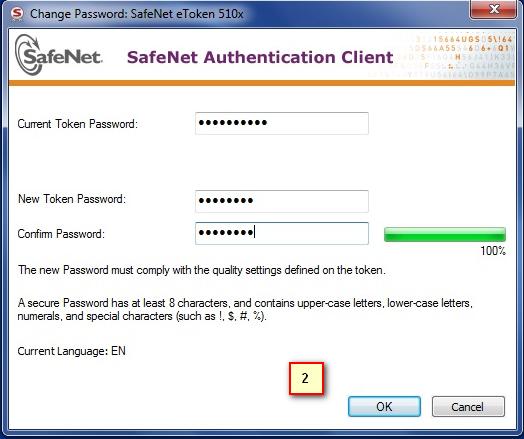Image resolution: width=524 pixels, height=439 pixels.
Task: Focus the New Token Password field
Action: click(282, 201)
